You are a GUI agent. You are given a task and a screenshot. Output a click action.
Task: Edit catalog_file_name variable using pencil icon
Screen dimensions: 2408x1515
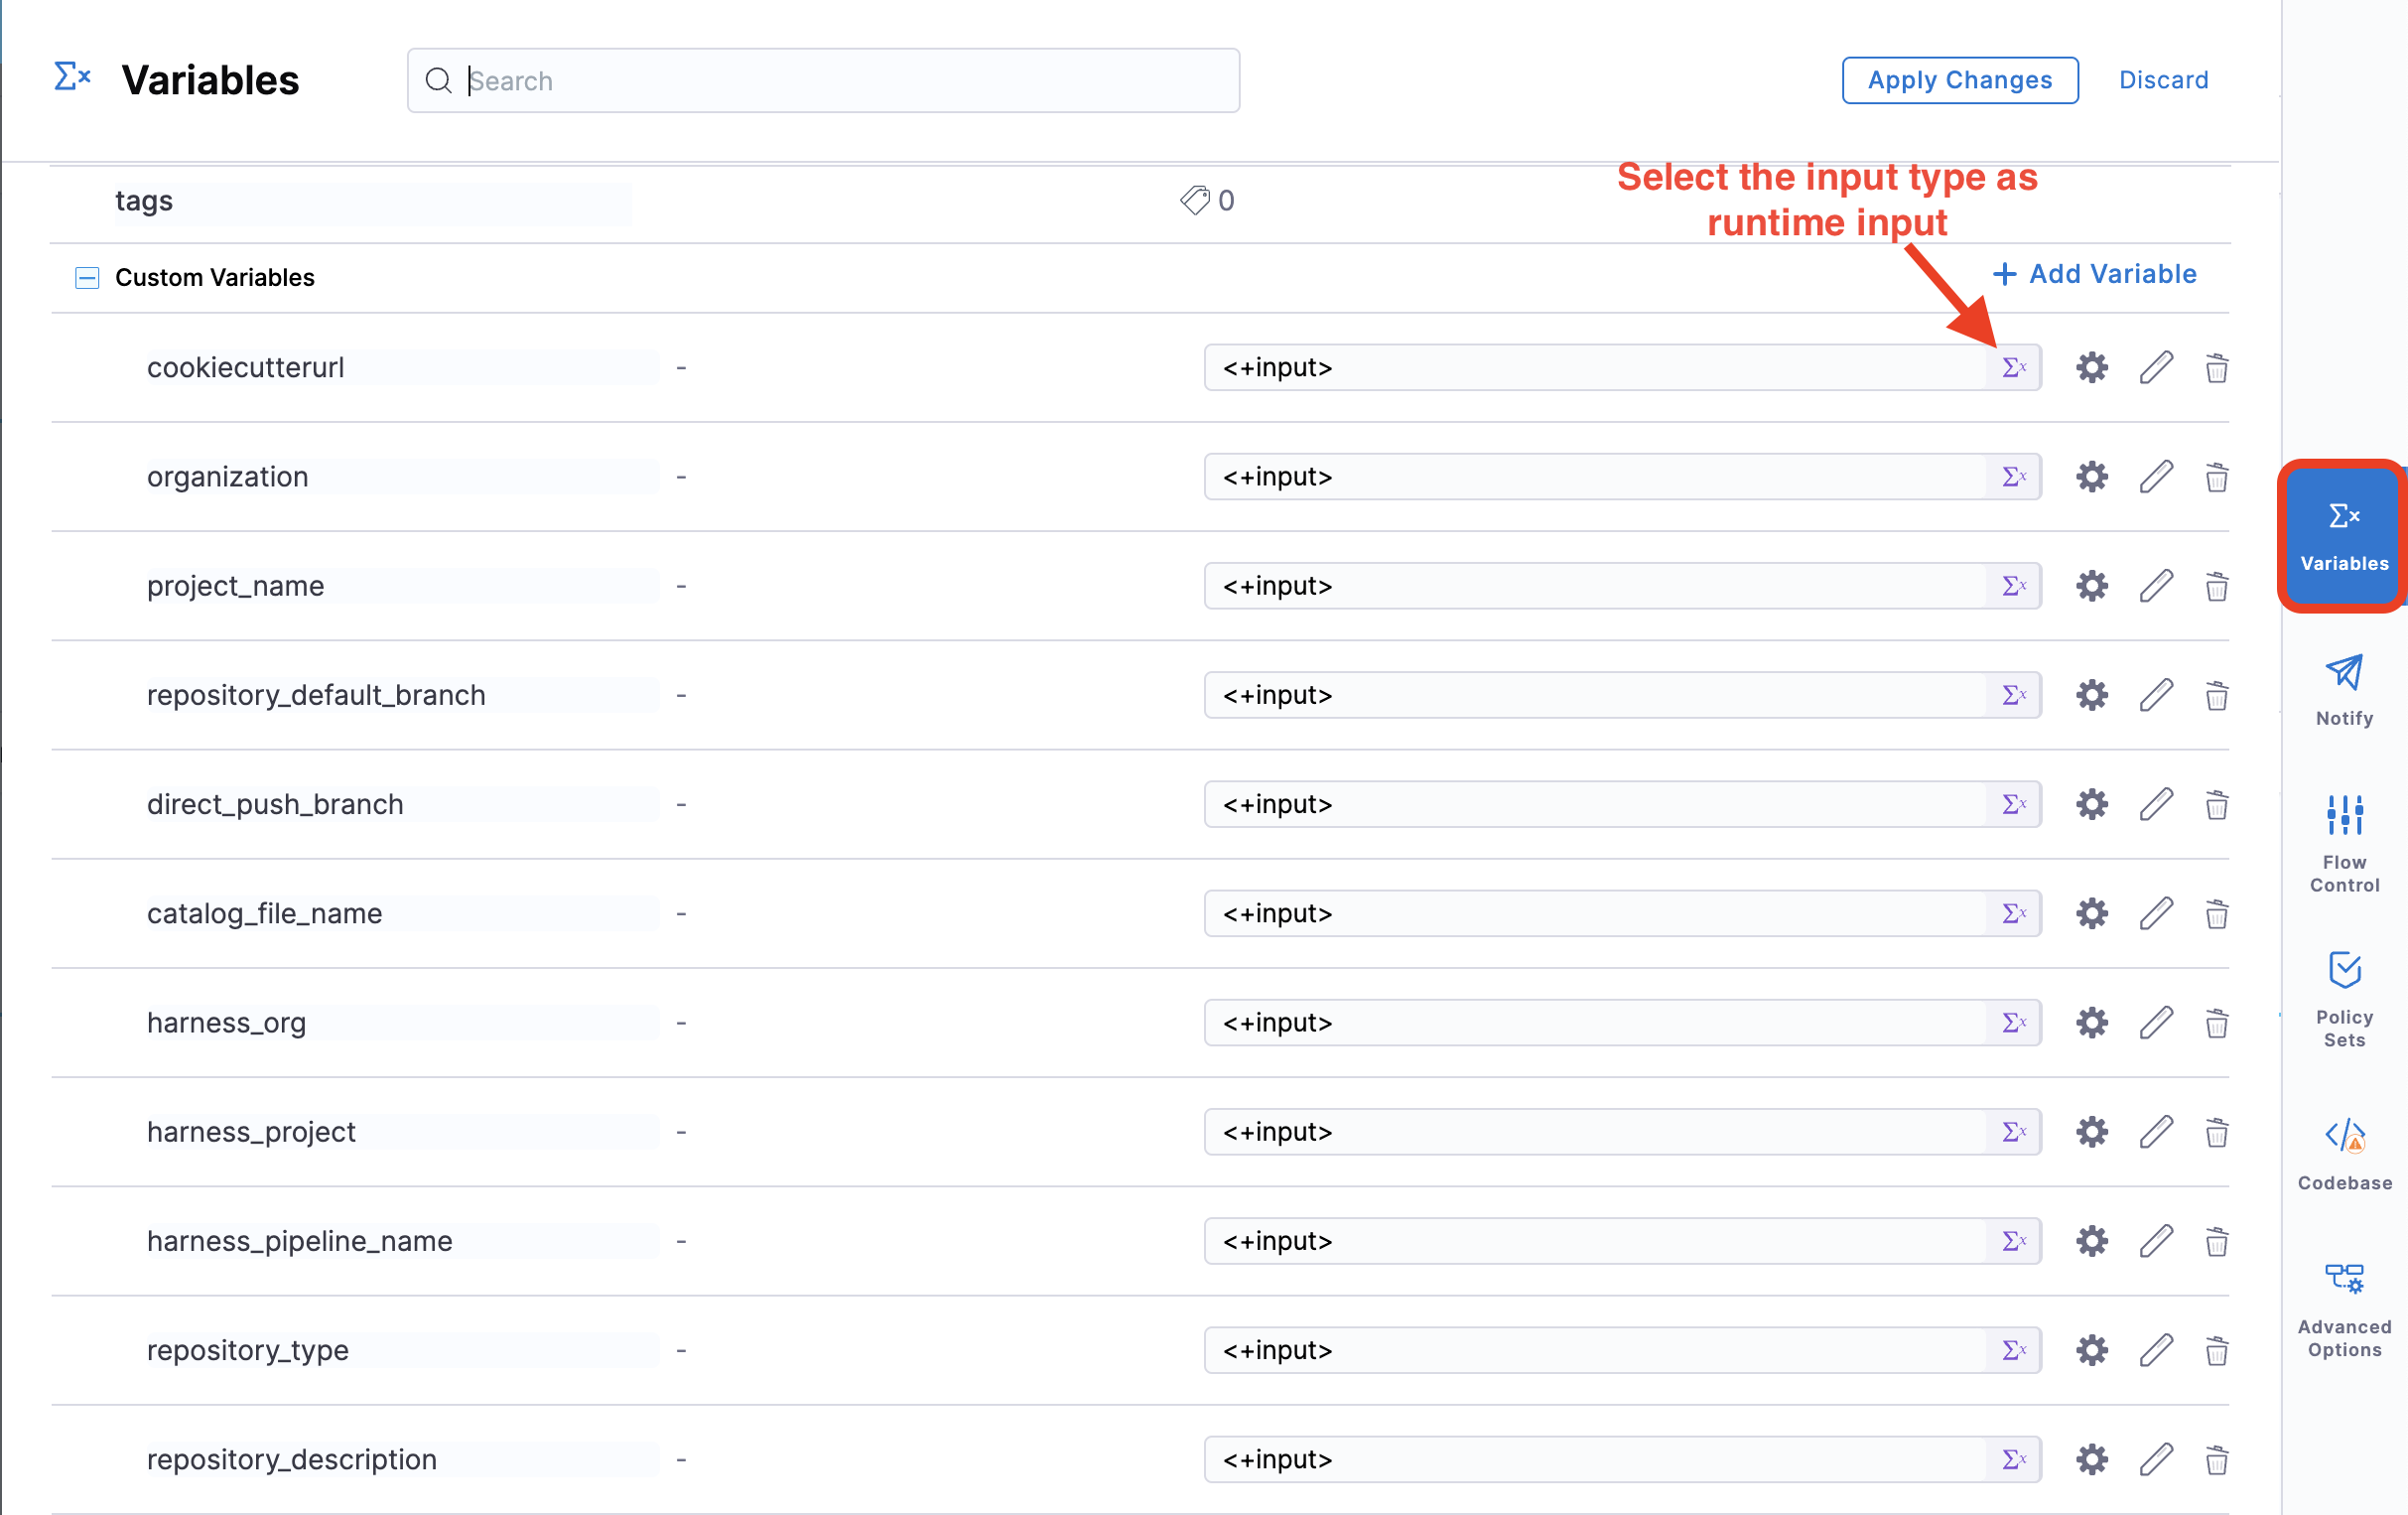click(x=2156, y=913)
